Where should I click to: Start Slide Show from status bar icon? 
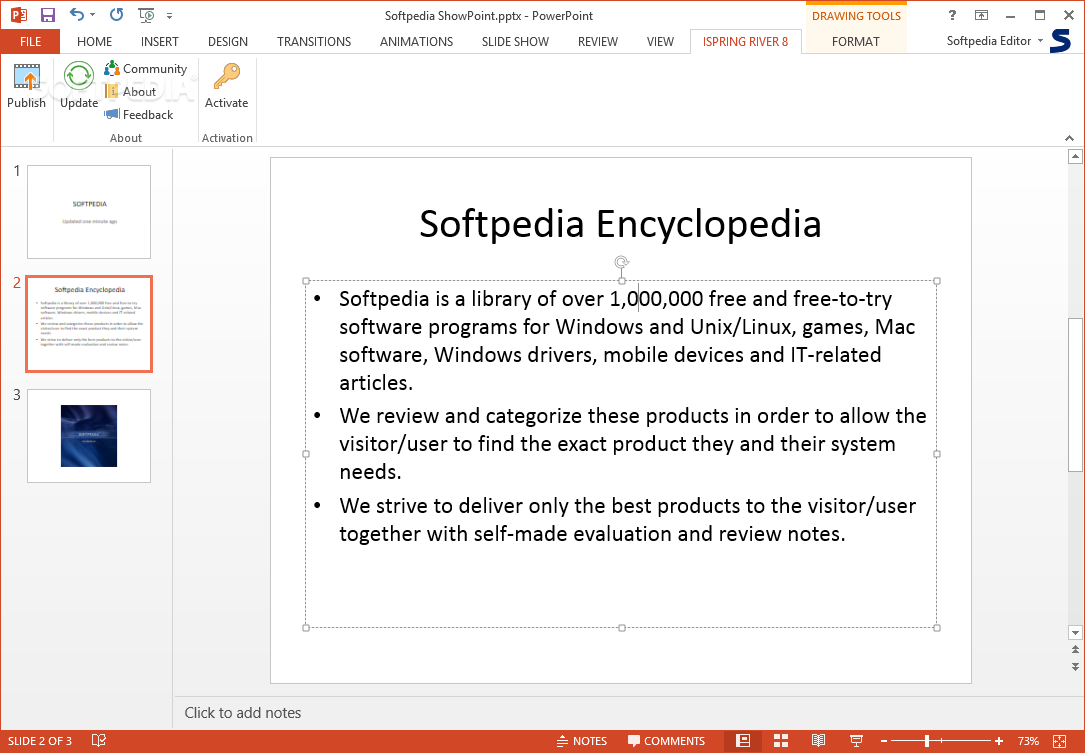[857, 741]
